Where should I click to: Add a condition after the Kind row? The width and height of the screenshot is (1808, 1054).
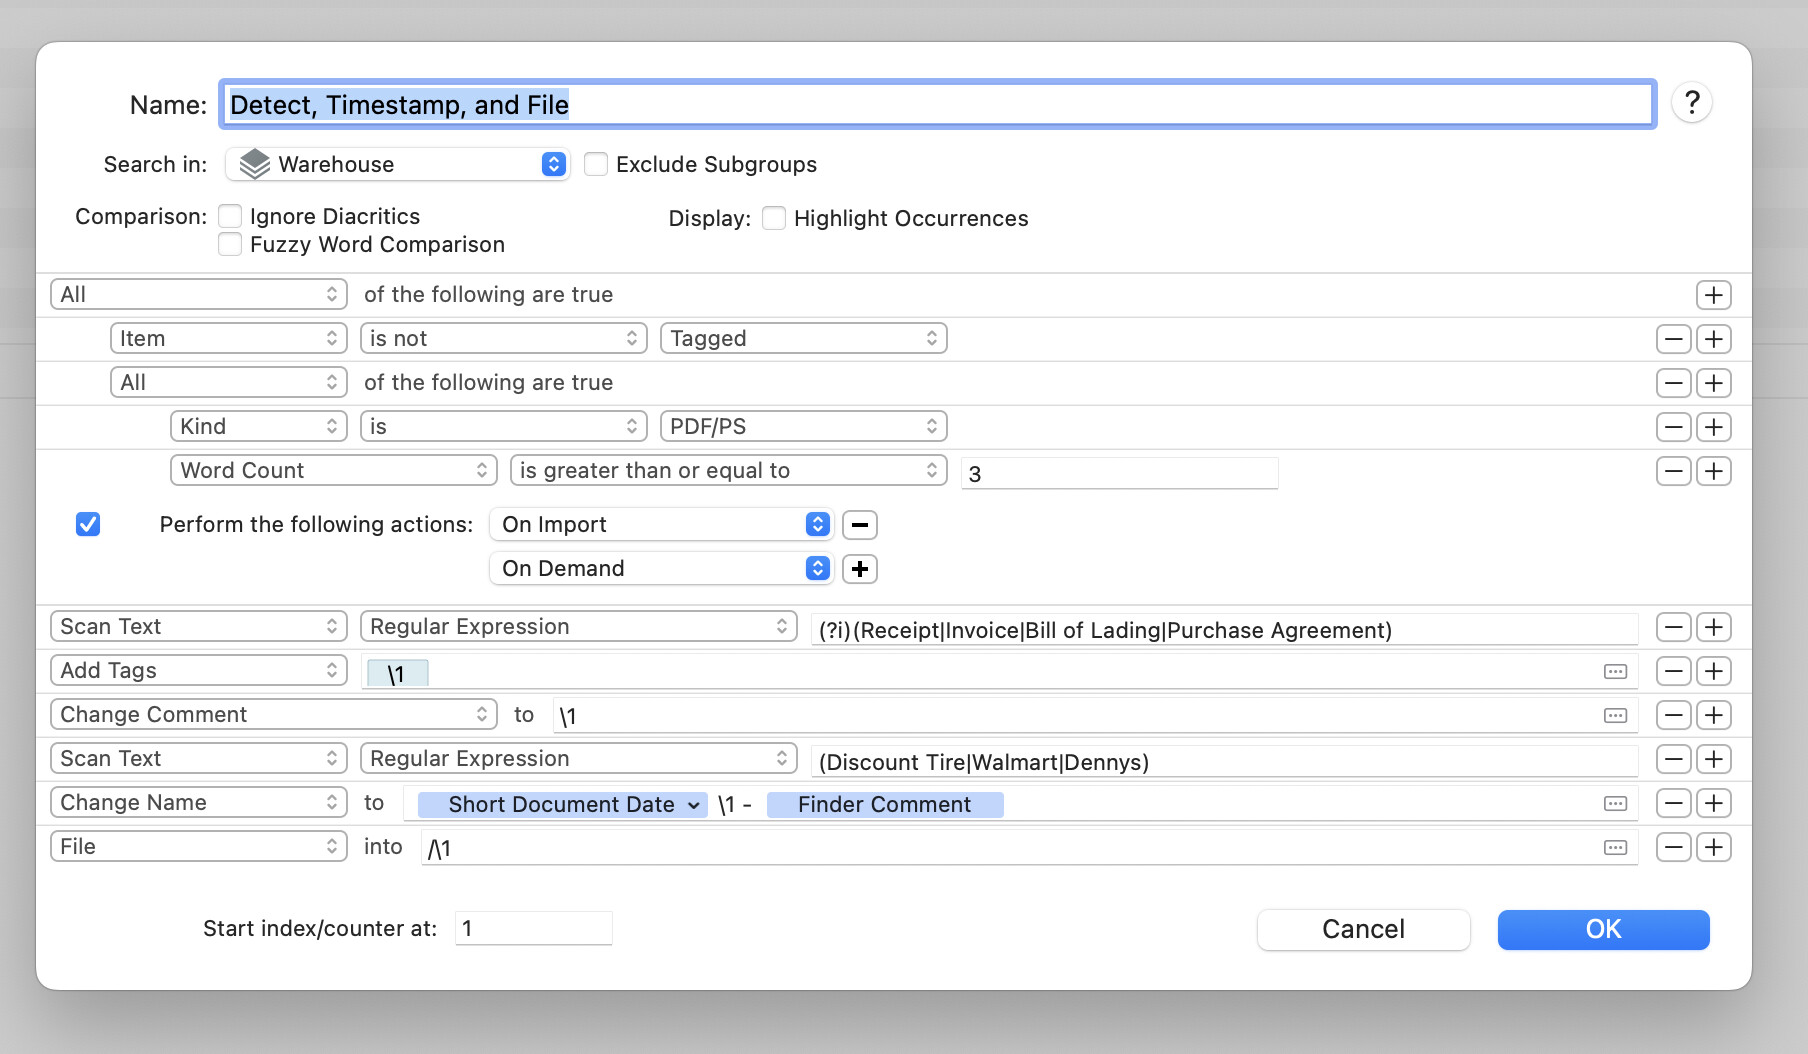click(x=1713, y=427)
